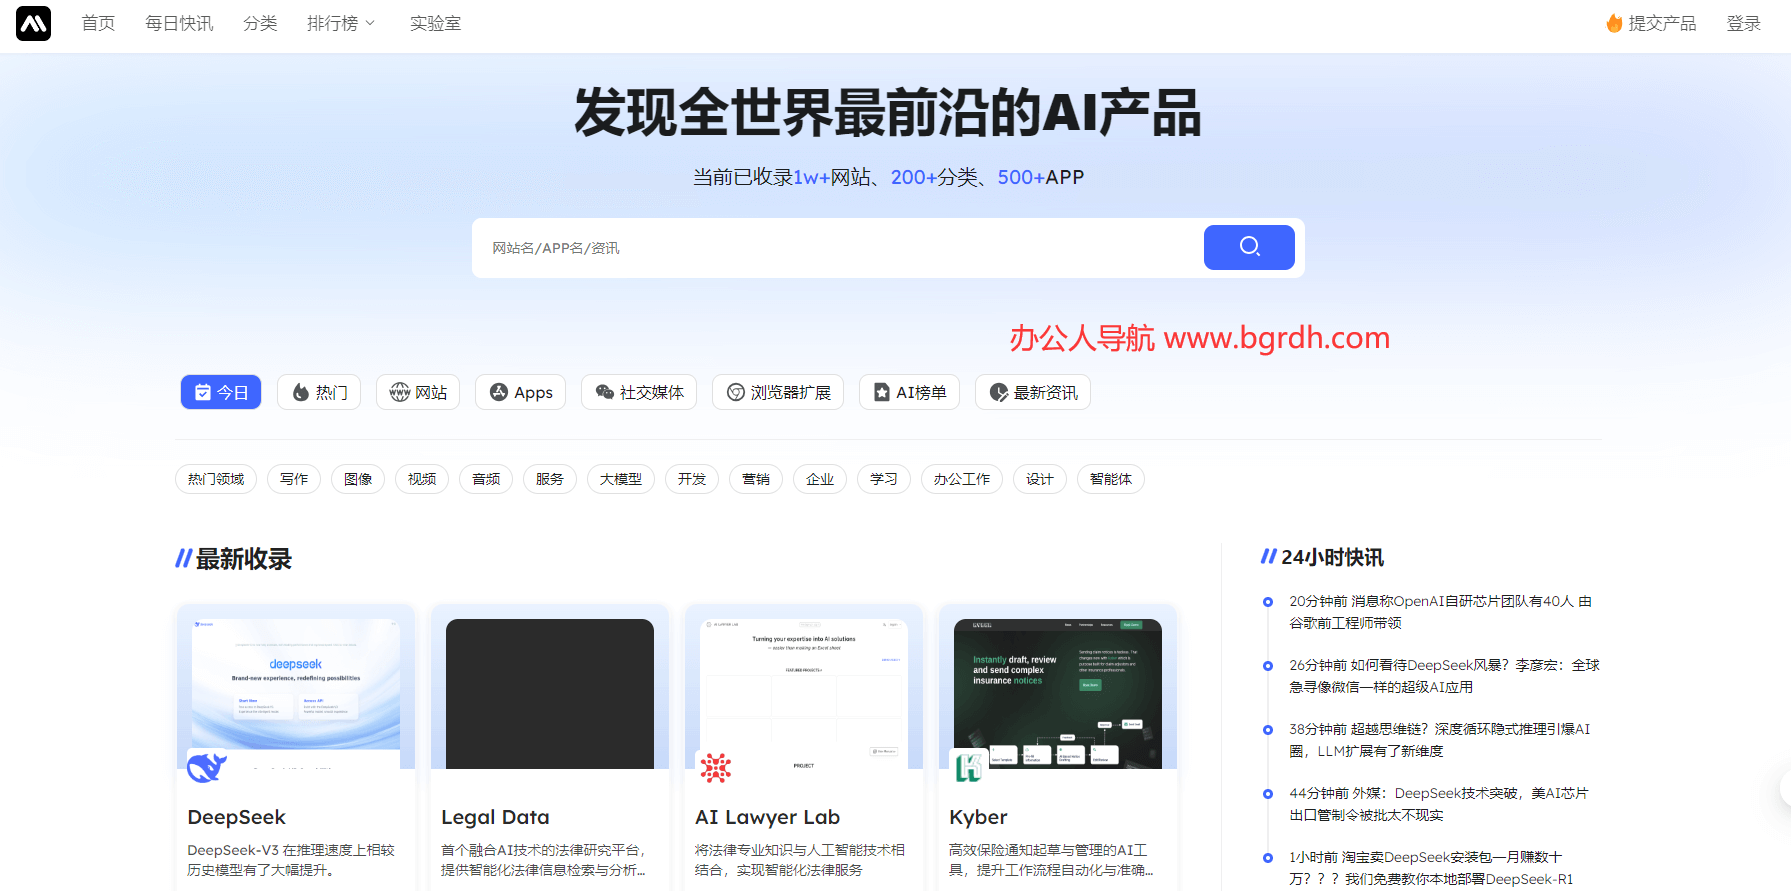This screenshot has height=891, width=1791.
Task: Open 实验室 in top navigation
Action: tap(435, 23)
